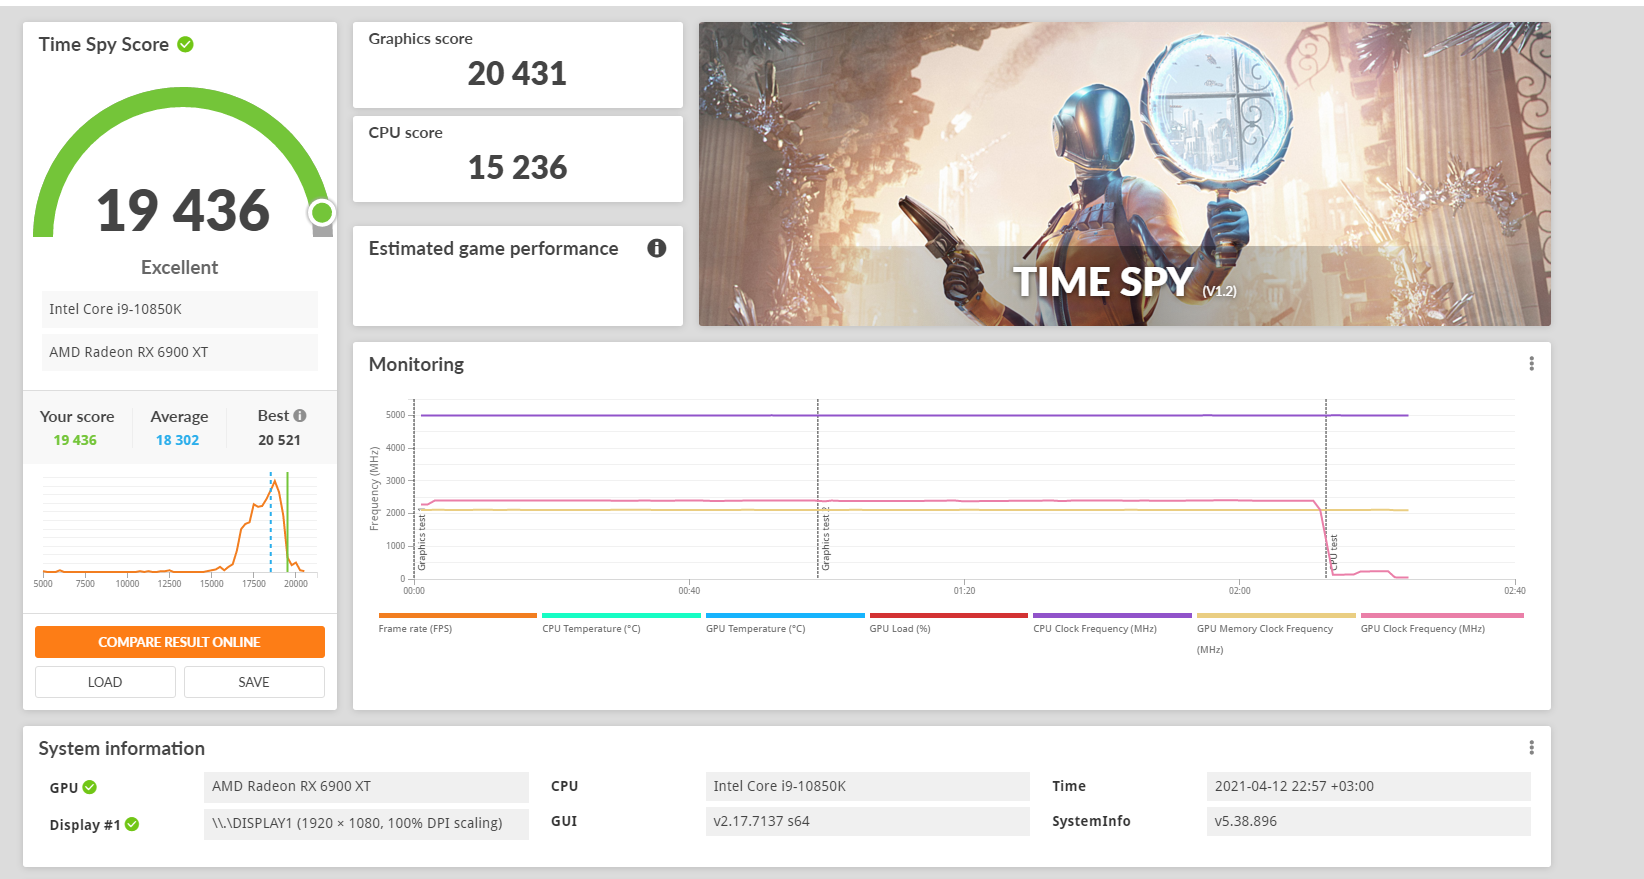
Task: Click the Display #1 resolution field
Action: (366, 823)
